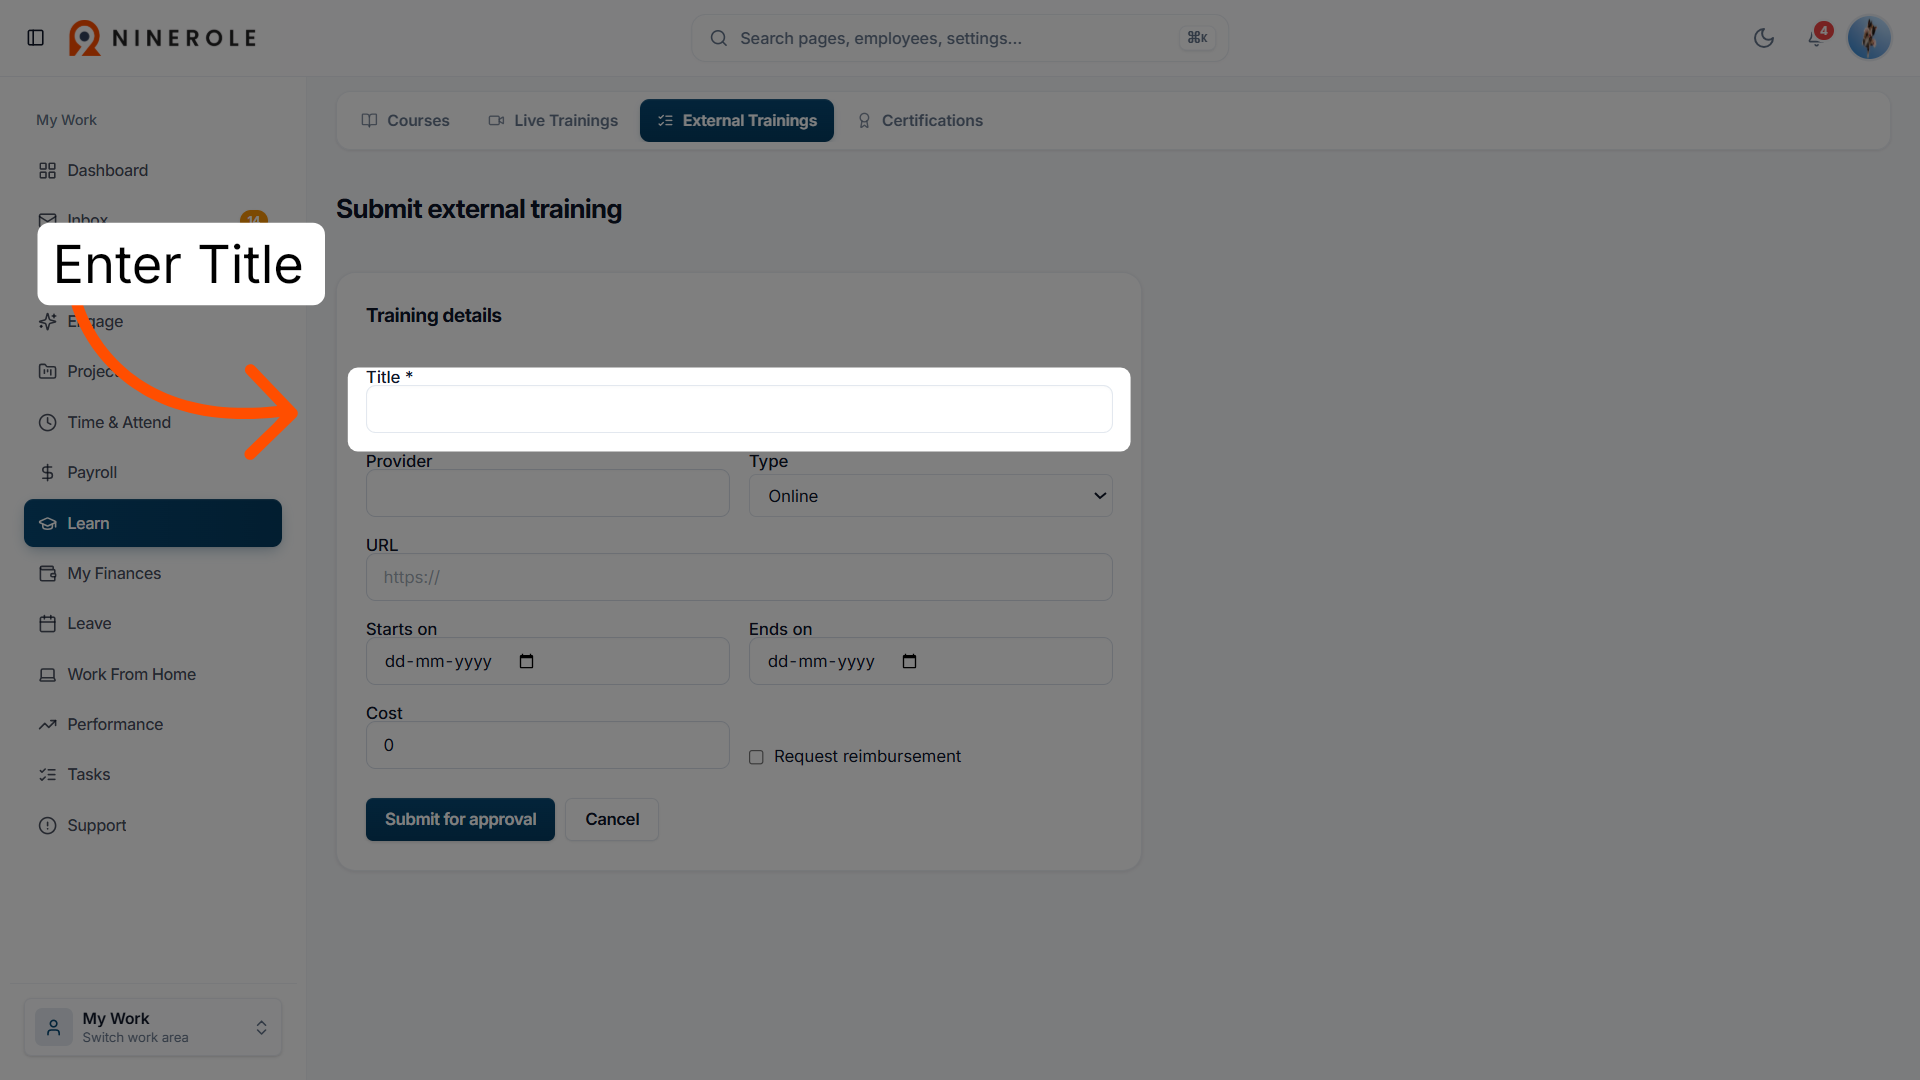Toggle dark mode with the moon icon
The height and width of the screenshot is (1080, 1920).
tap(1764, 38)
